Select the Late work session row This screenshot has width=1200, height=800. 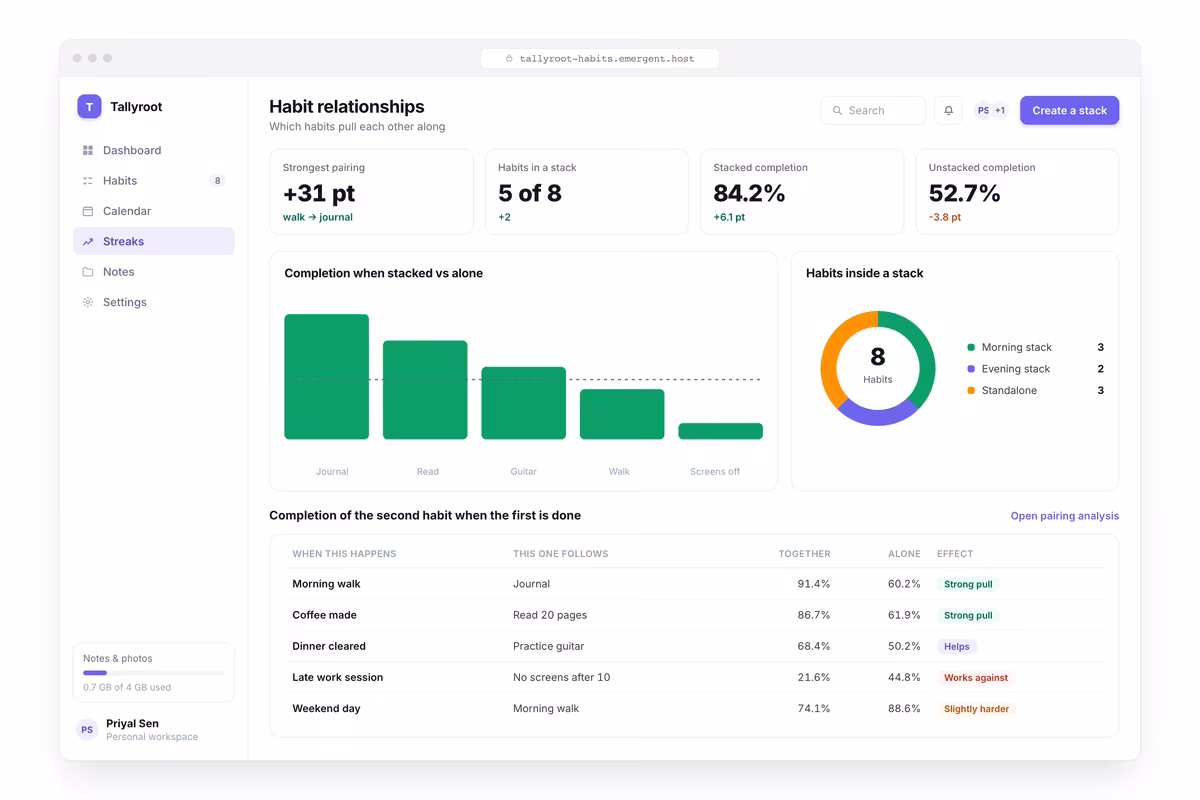694,677
